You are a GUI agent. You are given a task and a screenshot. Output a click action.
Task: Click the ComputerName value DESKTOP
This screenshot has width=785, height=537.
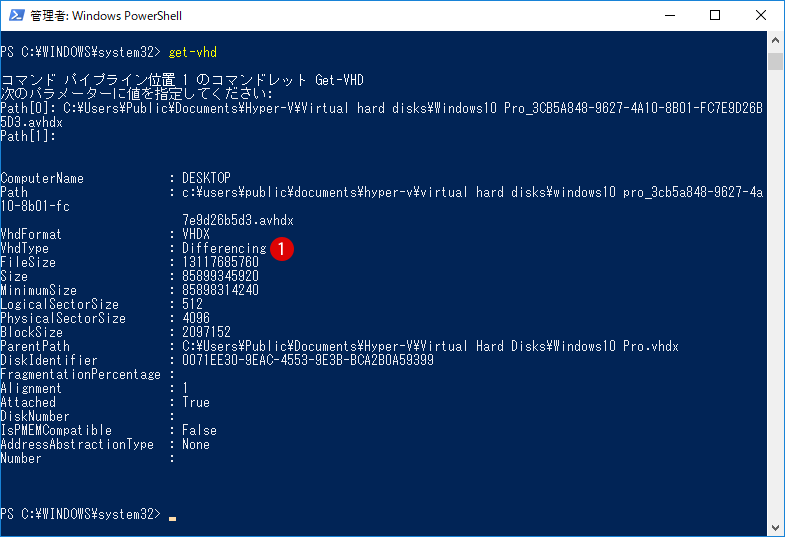pyautogui.click(x=206, y=178)
